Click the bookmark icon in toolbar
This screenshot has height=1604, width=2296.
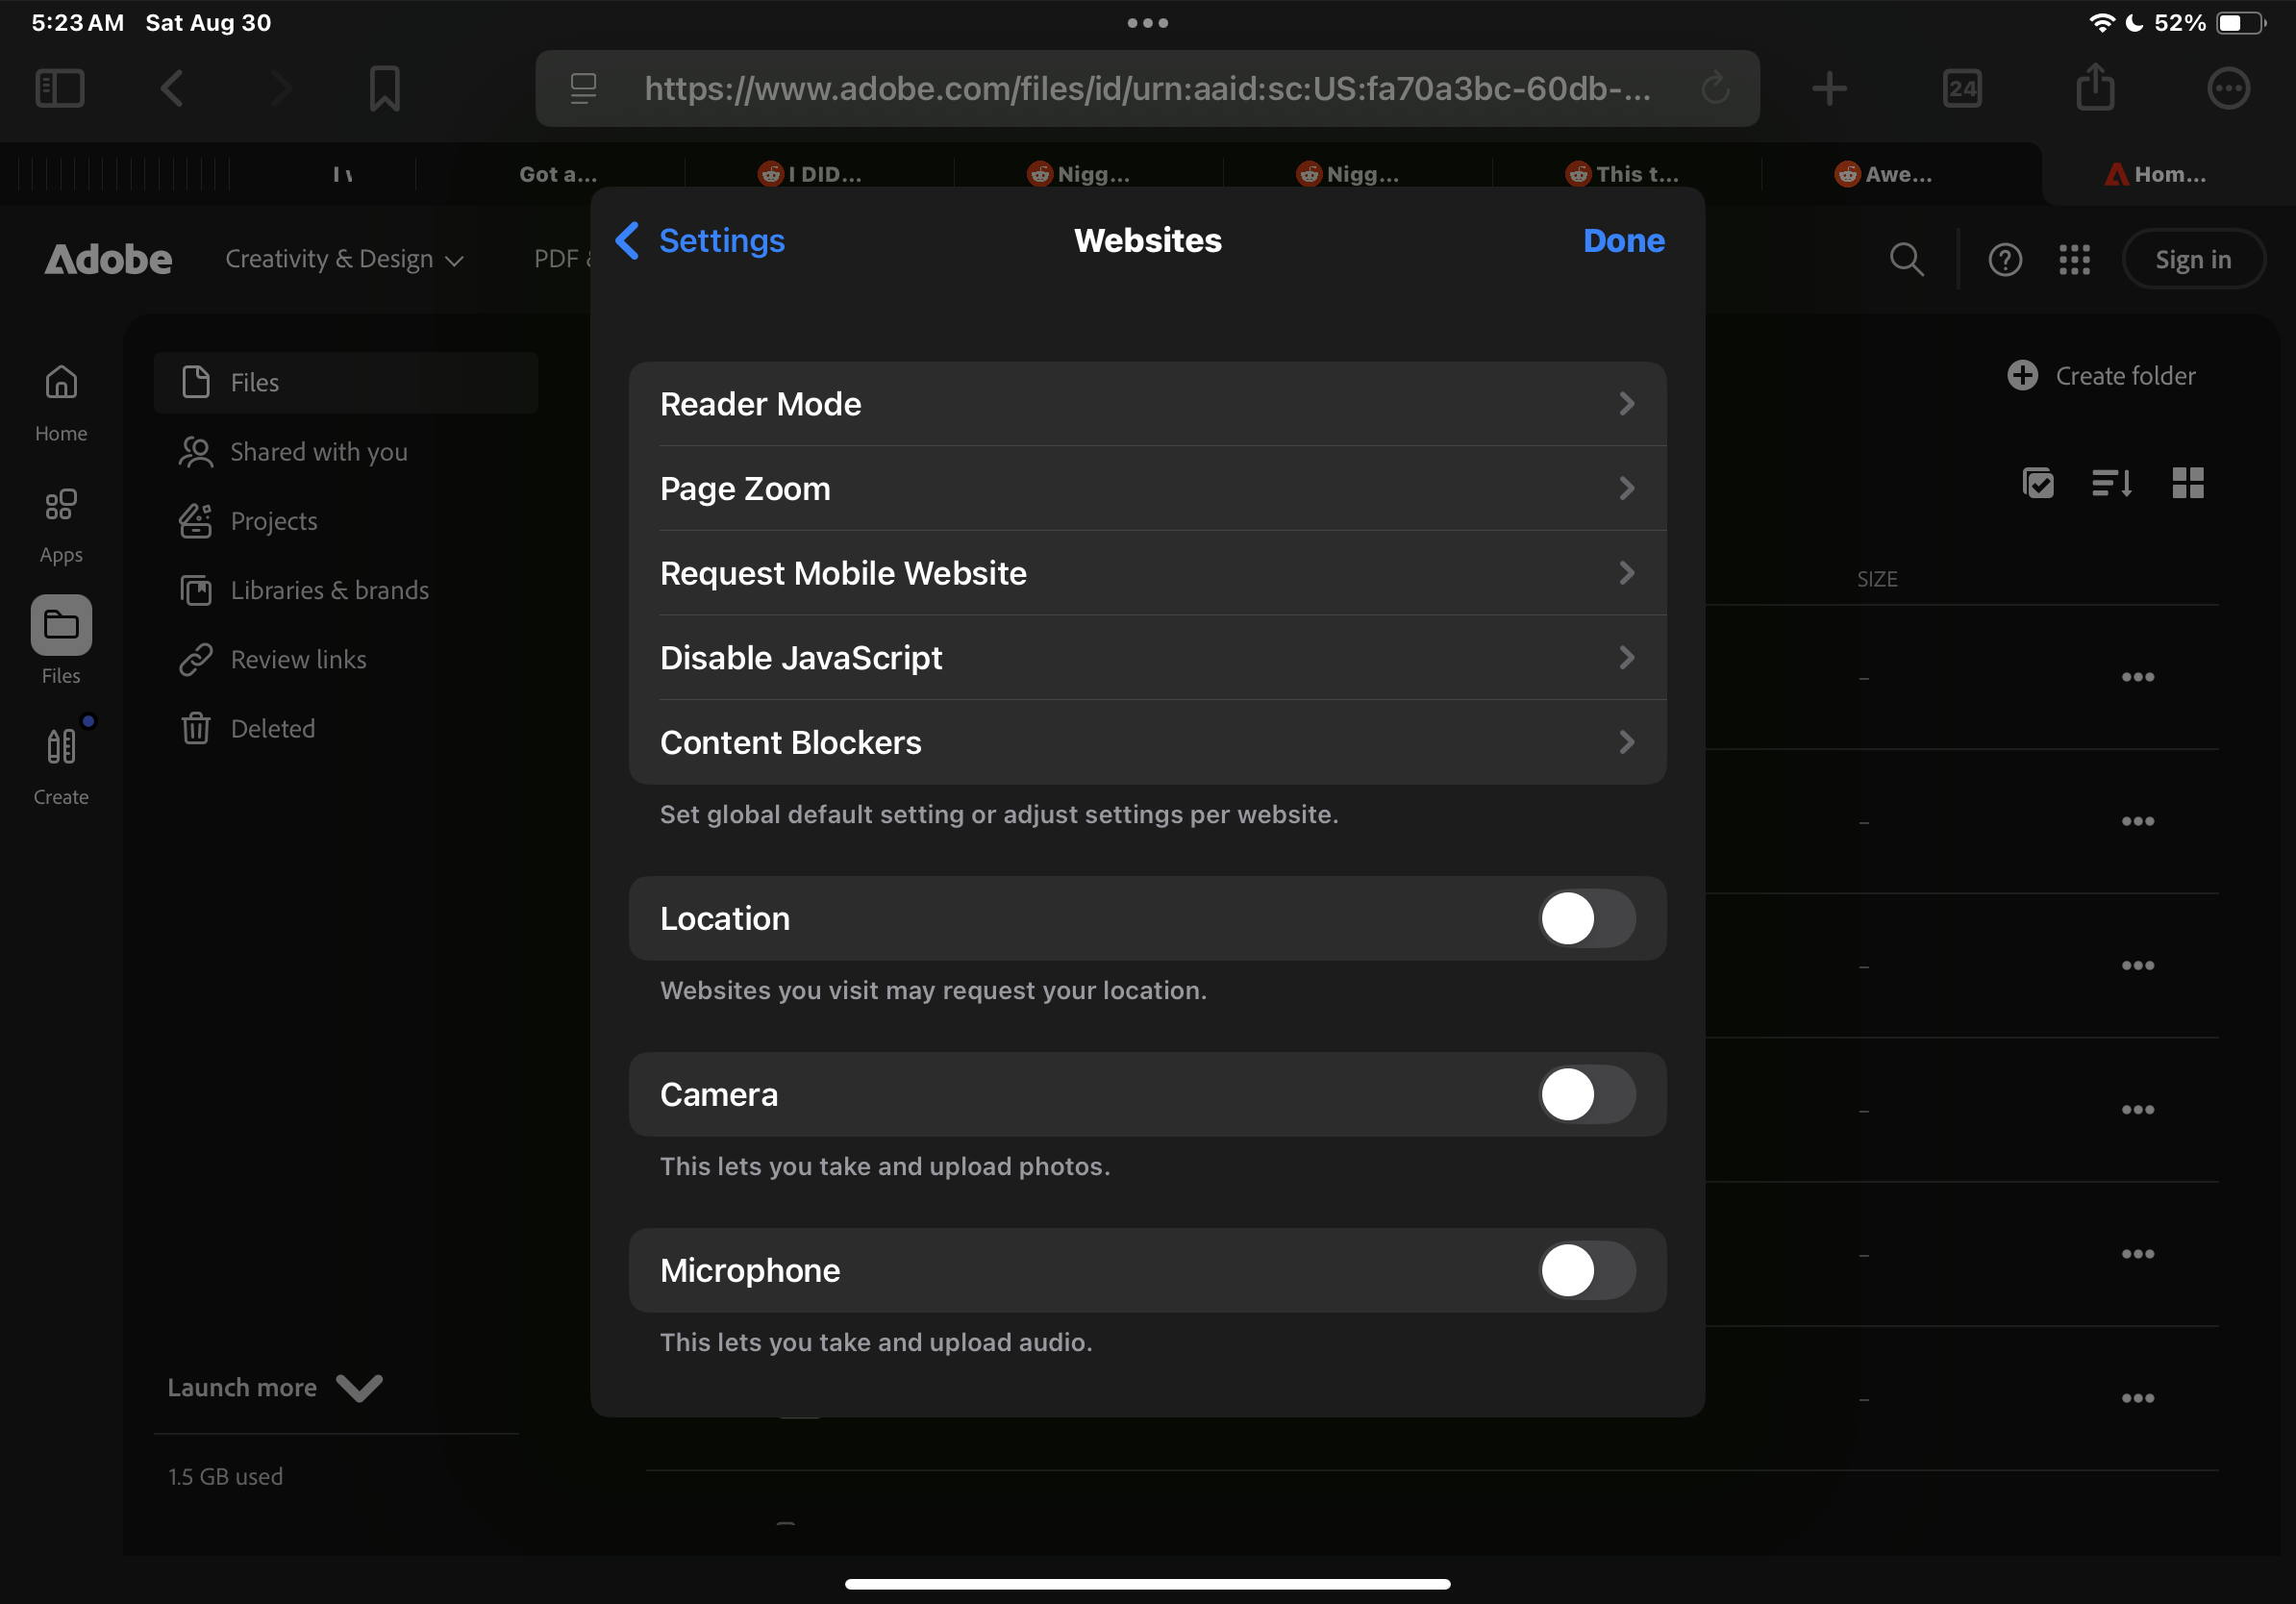[x=384, y=88]
